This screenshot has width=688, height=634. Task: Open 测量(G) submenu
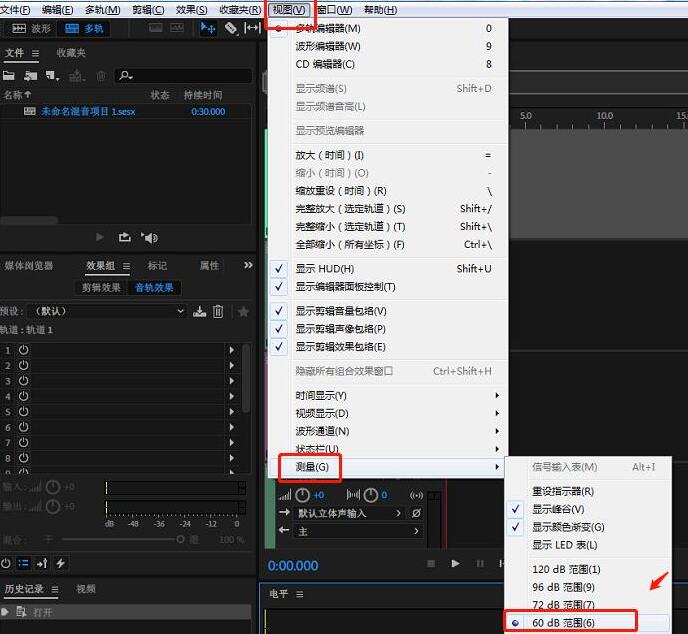(388, 467)
